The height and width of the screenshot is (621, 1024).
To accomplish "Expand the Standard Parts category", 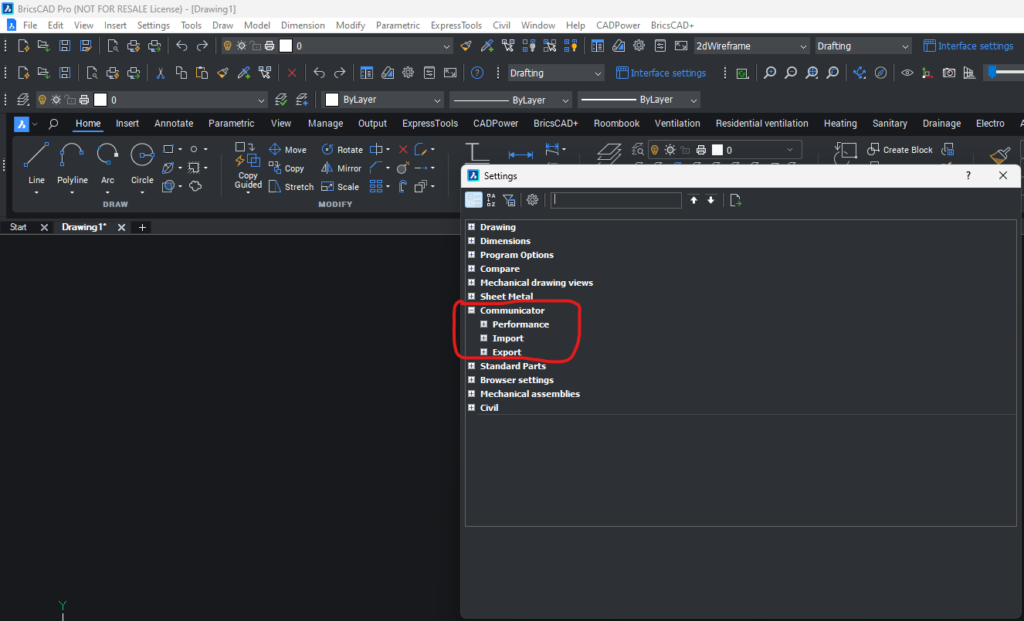I will click(x=472, y=366).
